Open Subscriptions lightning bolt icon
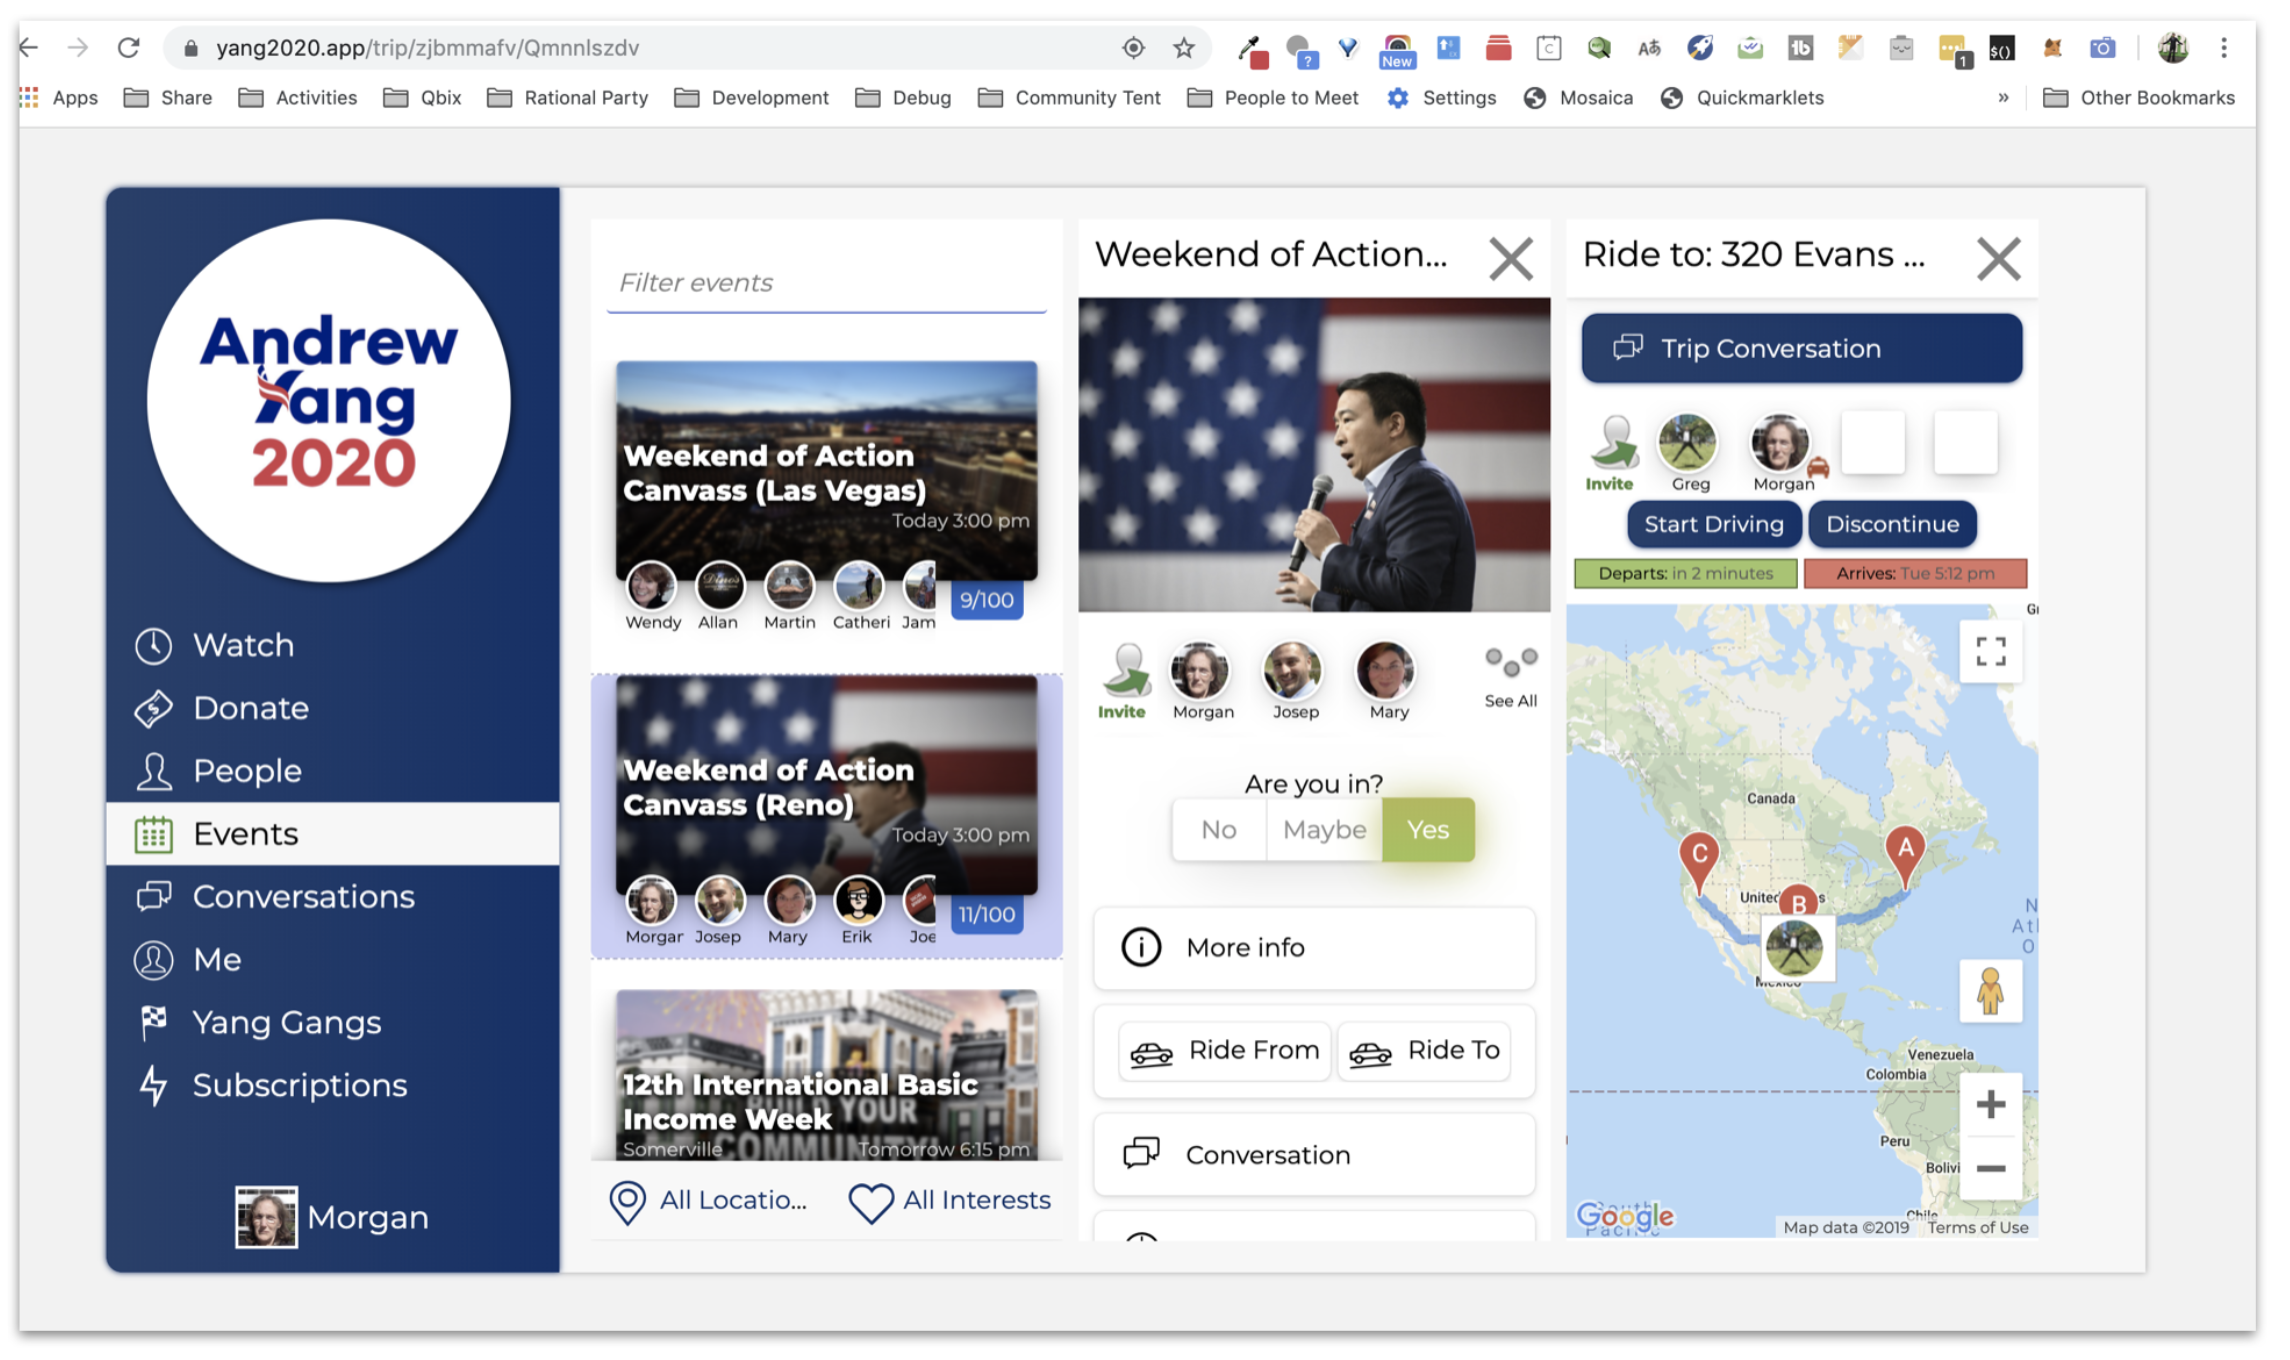This screenshot has height=1360, width=2290. 153,1085
